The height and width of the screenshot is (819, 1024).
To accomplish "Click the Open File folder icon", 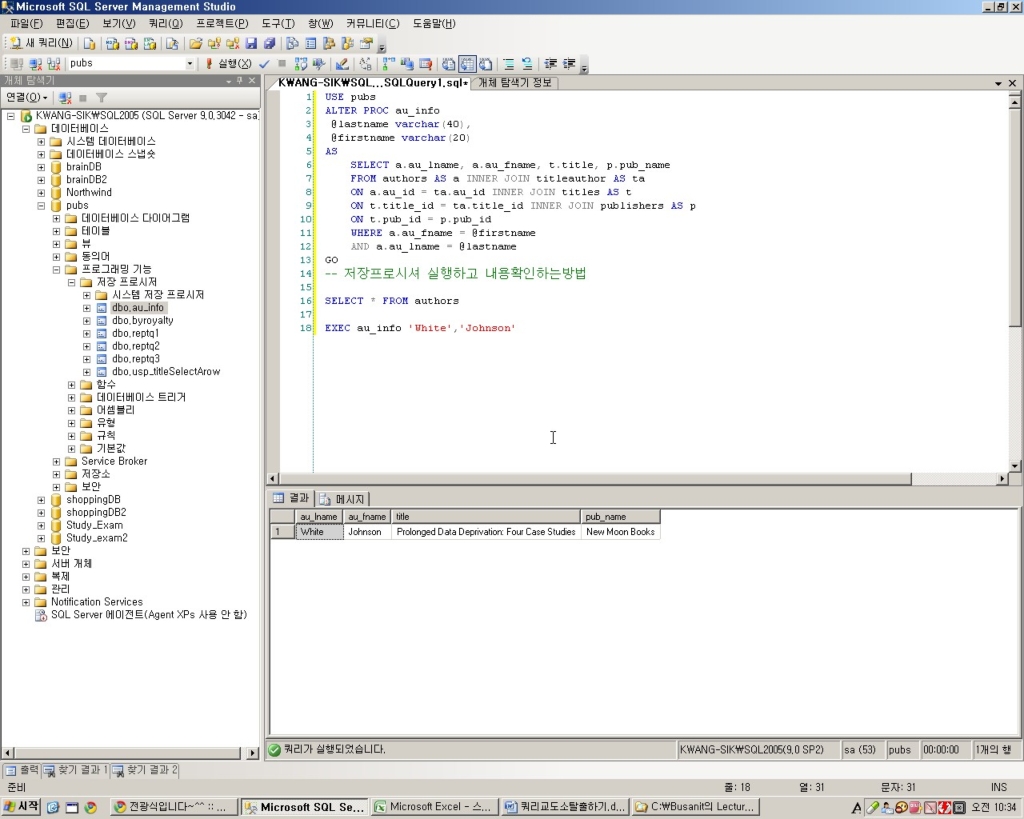I will [x=195, y=44].
